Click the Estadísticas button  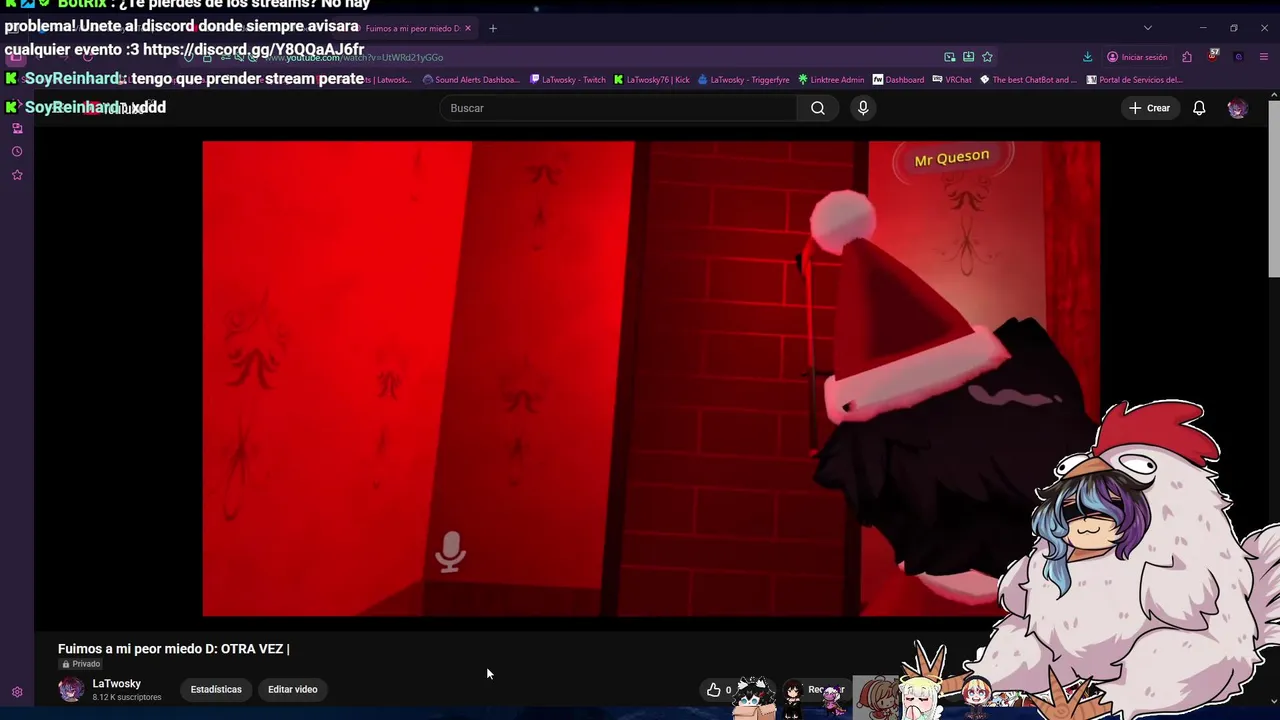coord(216,689)
